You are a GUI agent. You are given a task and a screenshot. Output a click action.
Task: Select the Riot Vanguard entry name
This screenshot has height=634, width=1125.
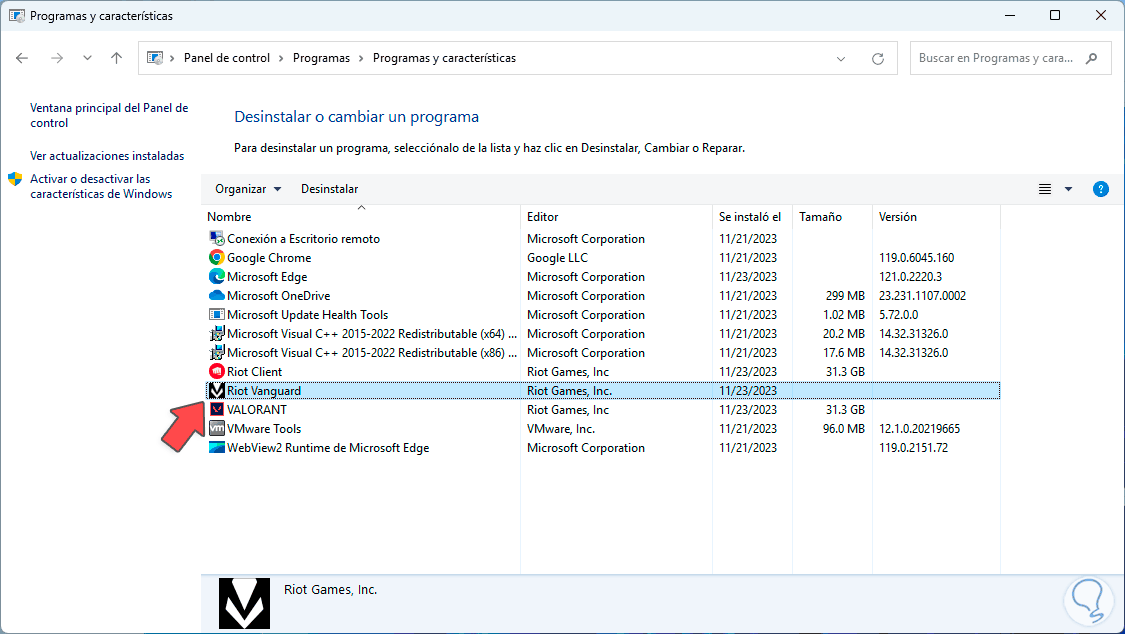point(263,391)
